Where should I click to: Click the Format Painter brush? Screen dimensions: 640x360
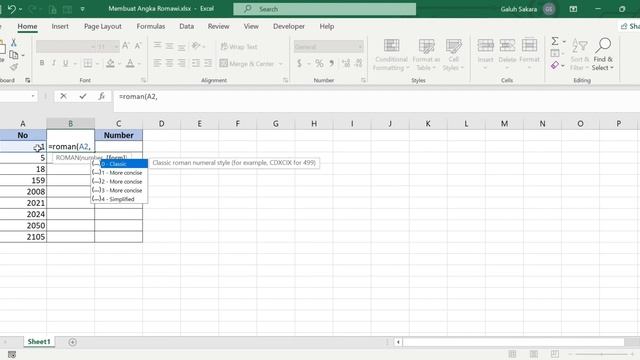(13, 67)
